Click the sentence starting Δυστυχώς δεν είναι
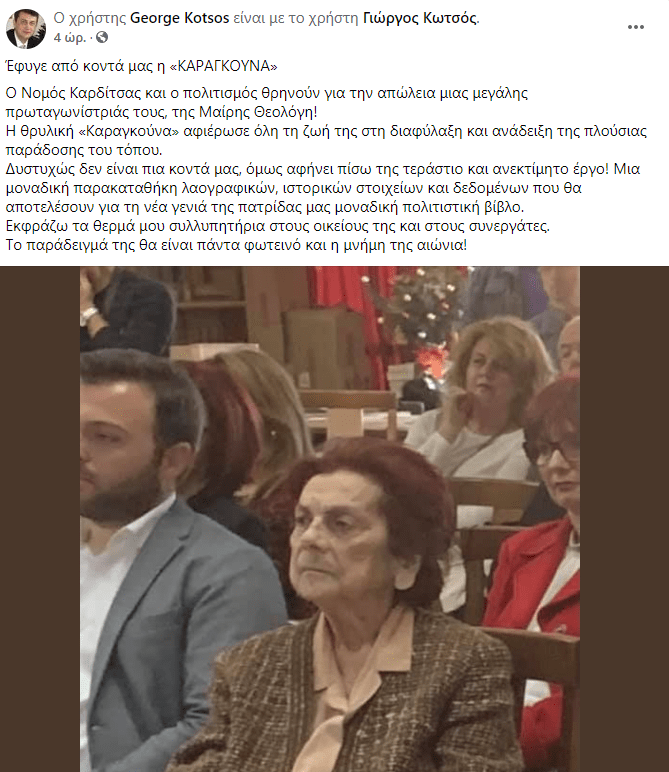Viewport: 669px width, 772px height. pos(322,188)
